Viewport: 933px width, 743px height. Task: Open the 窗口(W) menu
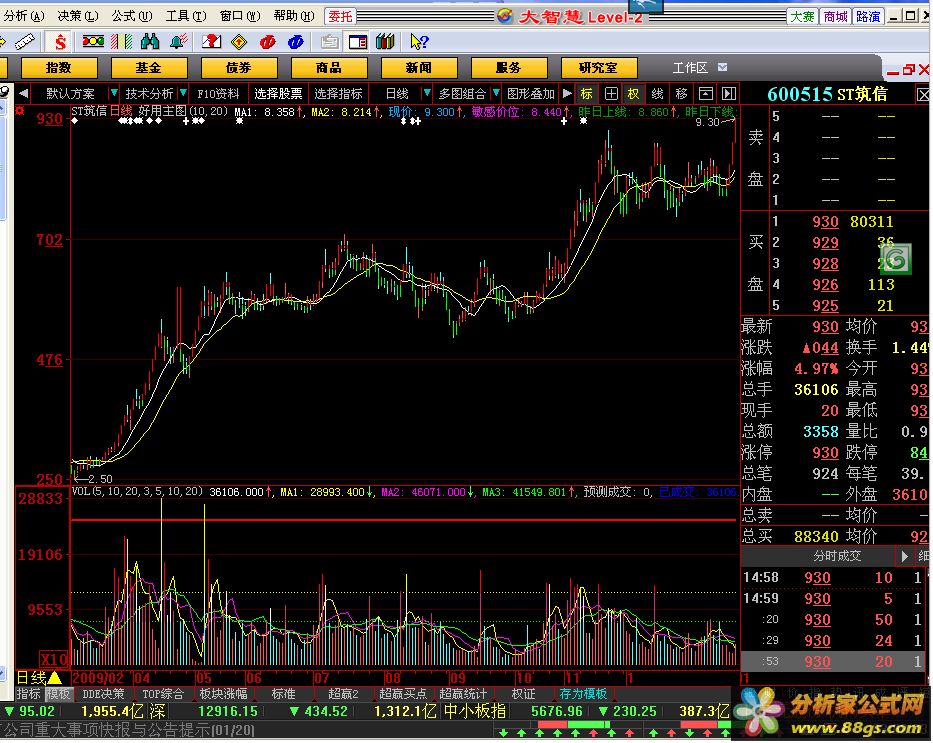pos(240,15)
